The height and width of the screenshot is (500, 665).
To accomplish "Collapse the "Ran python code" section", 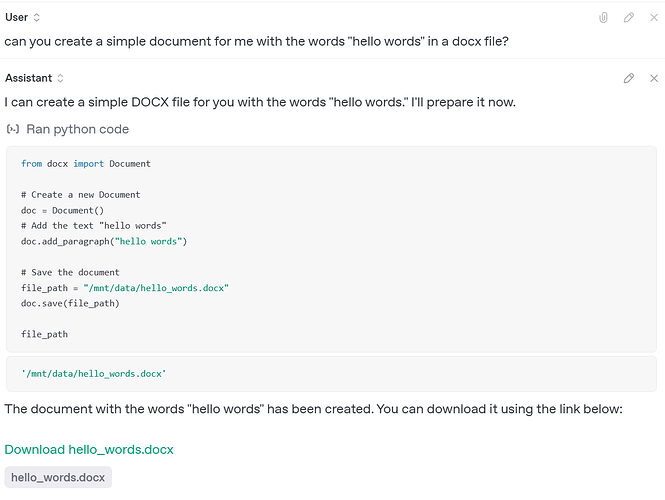I will (77, 129).
